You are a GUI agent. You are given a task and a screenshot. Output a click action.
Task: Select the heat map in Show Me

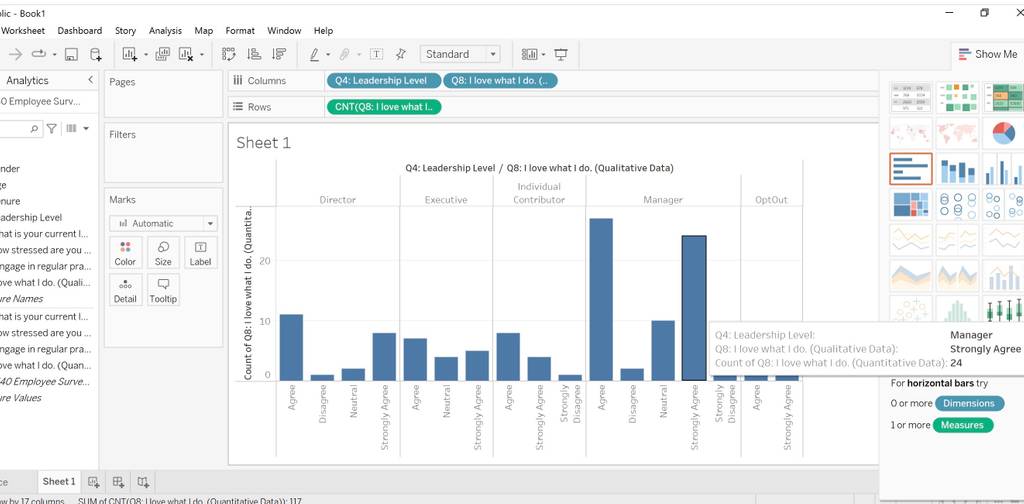point(957,97)
